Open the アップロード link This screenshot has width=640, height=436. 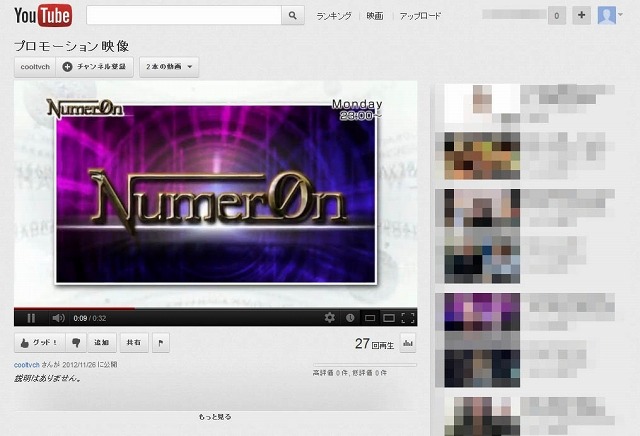(x=420, y=16)
